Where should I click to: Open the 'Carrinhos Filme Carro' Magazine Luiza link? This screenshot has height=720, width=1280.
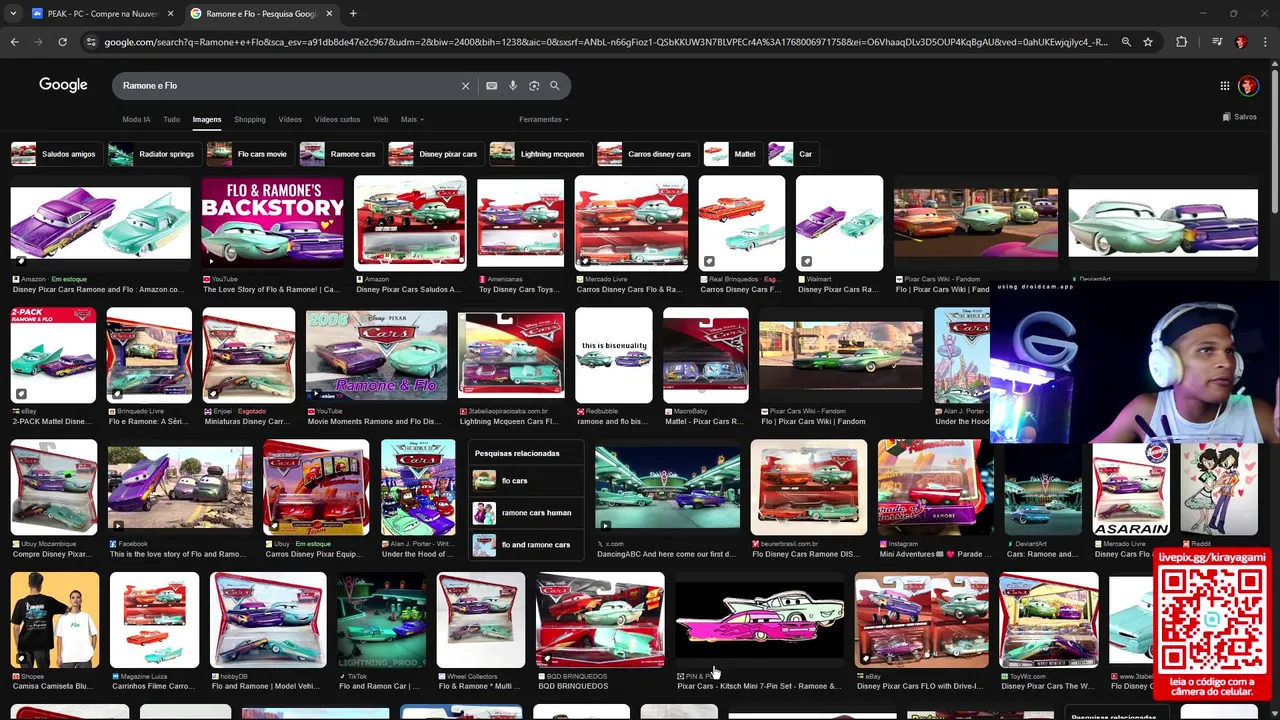(x=153, y=686)
